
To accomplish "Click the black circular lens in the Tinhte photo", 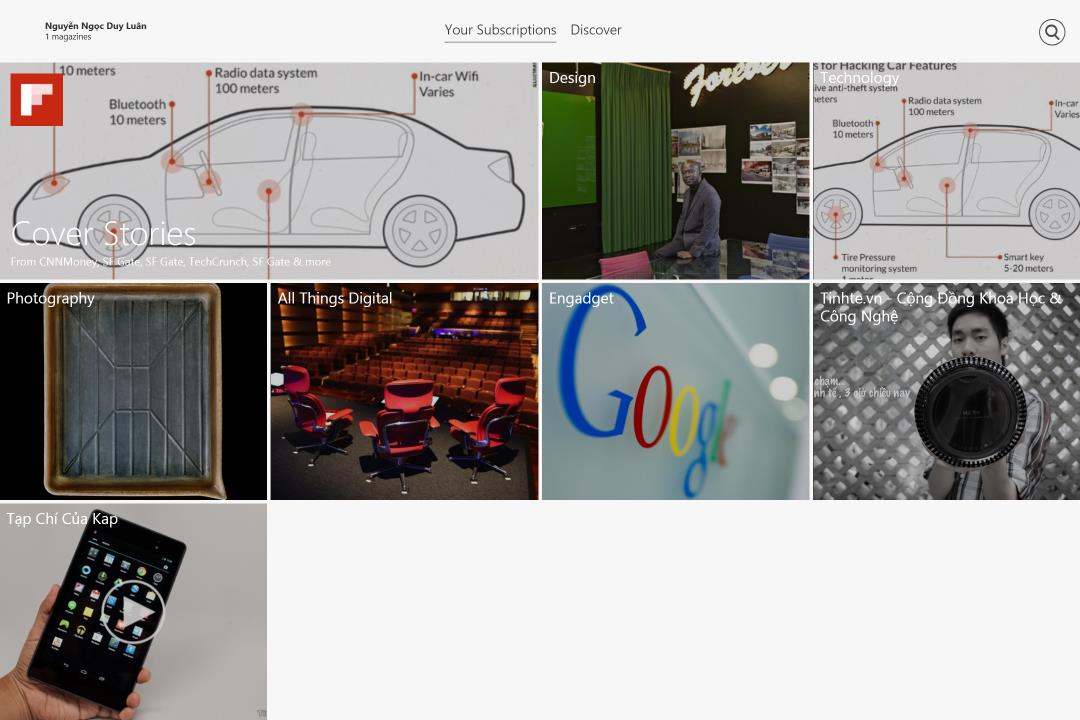I will pos(970,412).
